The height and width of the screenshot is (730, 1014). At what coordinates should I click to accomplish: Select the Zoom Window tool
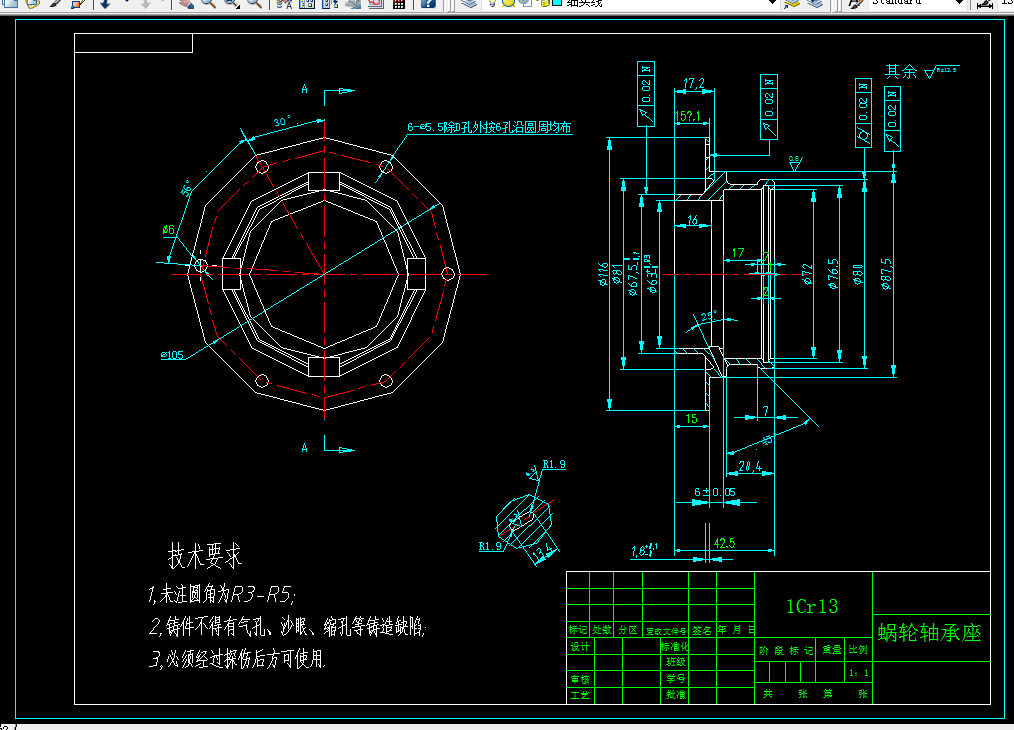(x=230, y=6)
